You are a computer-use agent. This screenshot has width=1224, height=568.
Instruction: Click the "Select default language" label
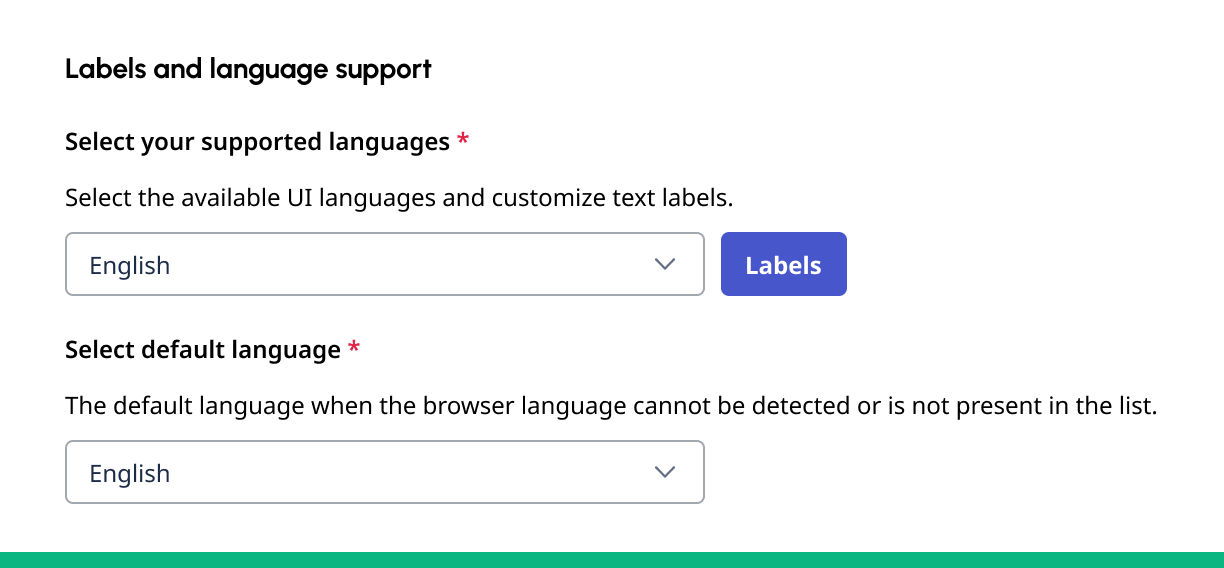[x=203, y=350]
